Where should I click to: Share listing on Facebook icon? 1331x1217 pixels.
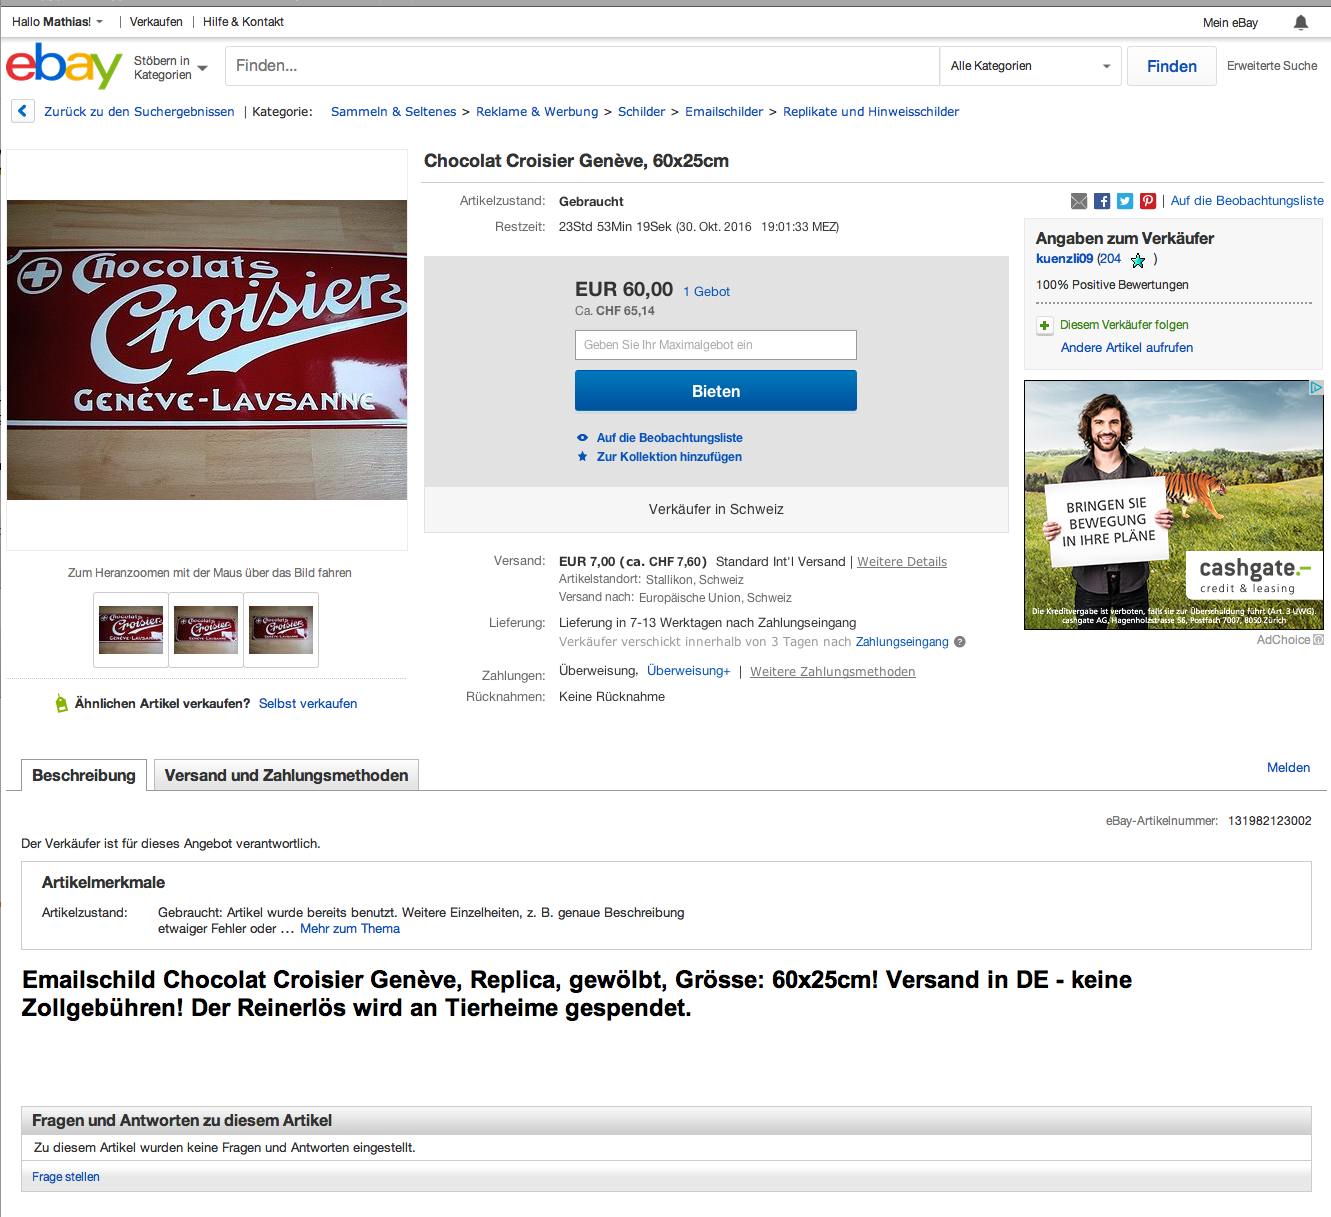coord(1102,201)
